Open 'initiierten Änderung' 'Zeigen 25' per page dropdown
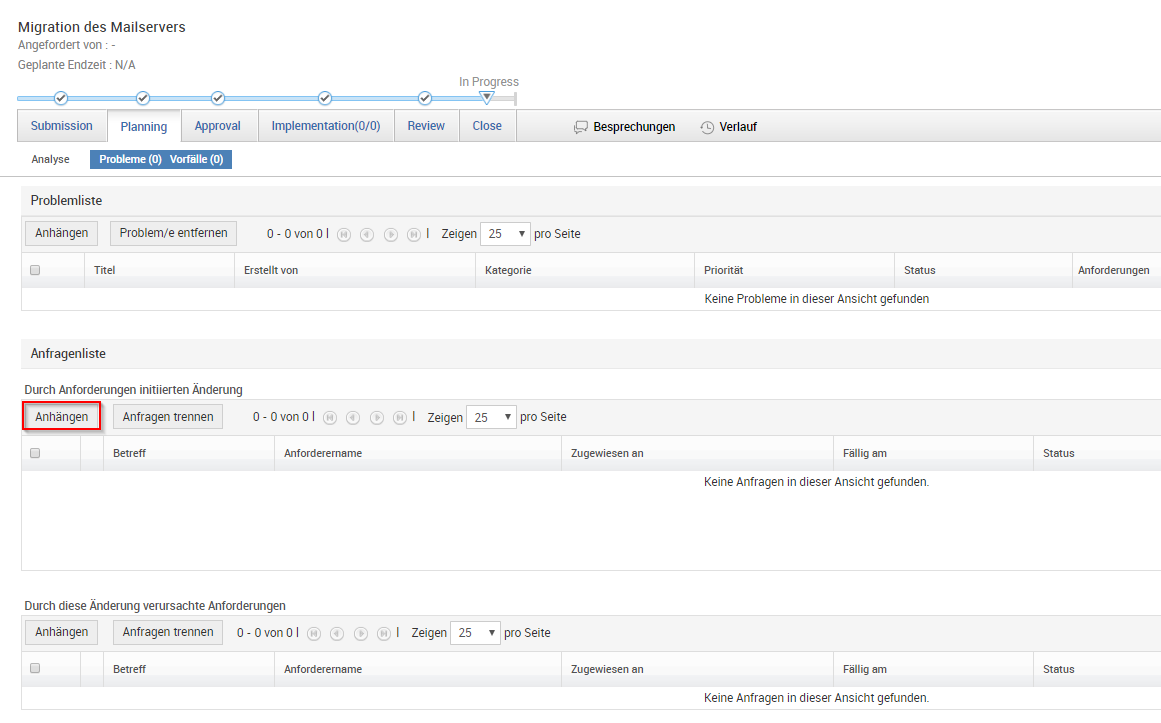 [x=491, y=418]
